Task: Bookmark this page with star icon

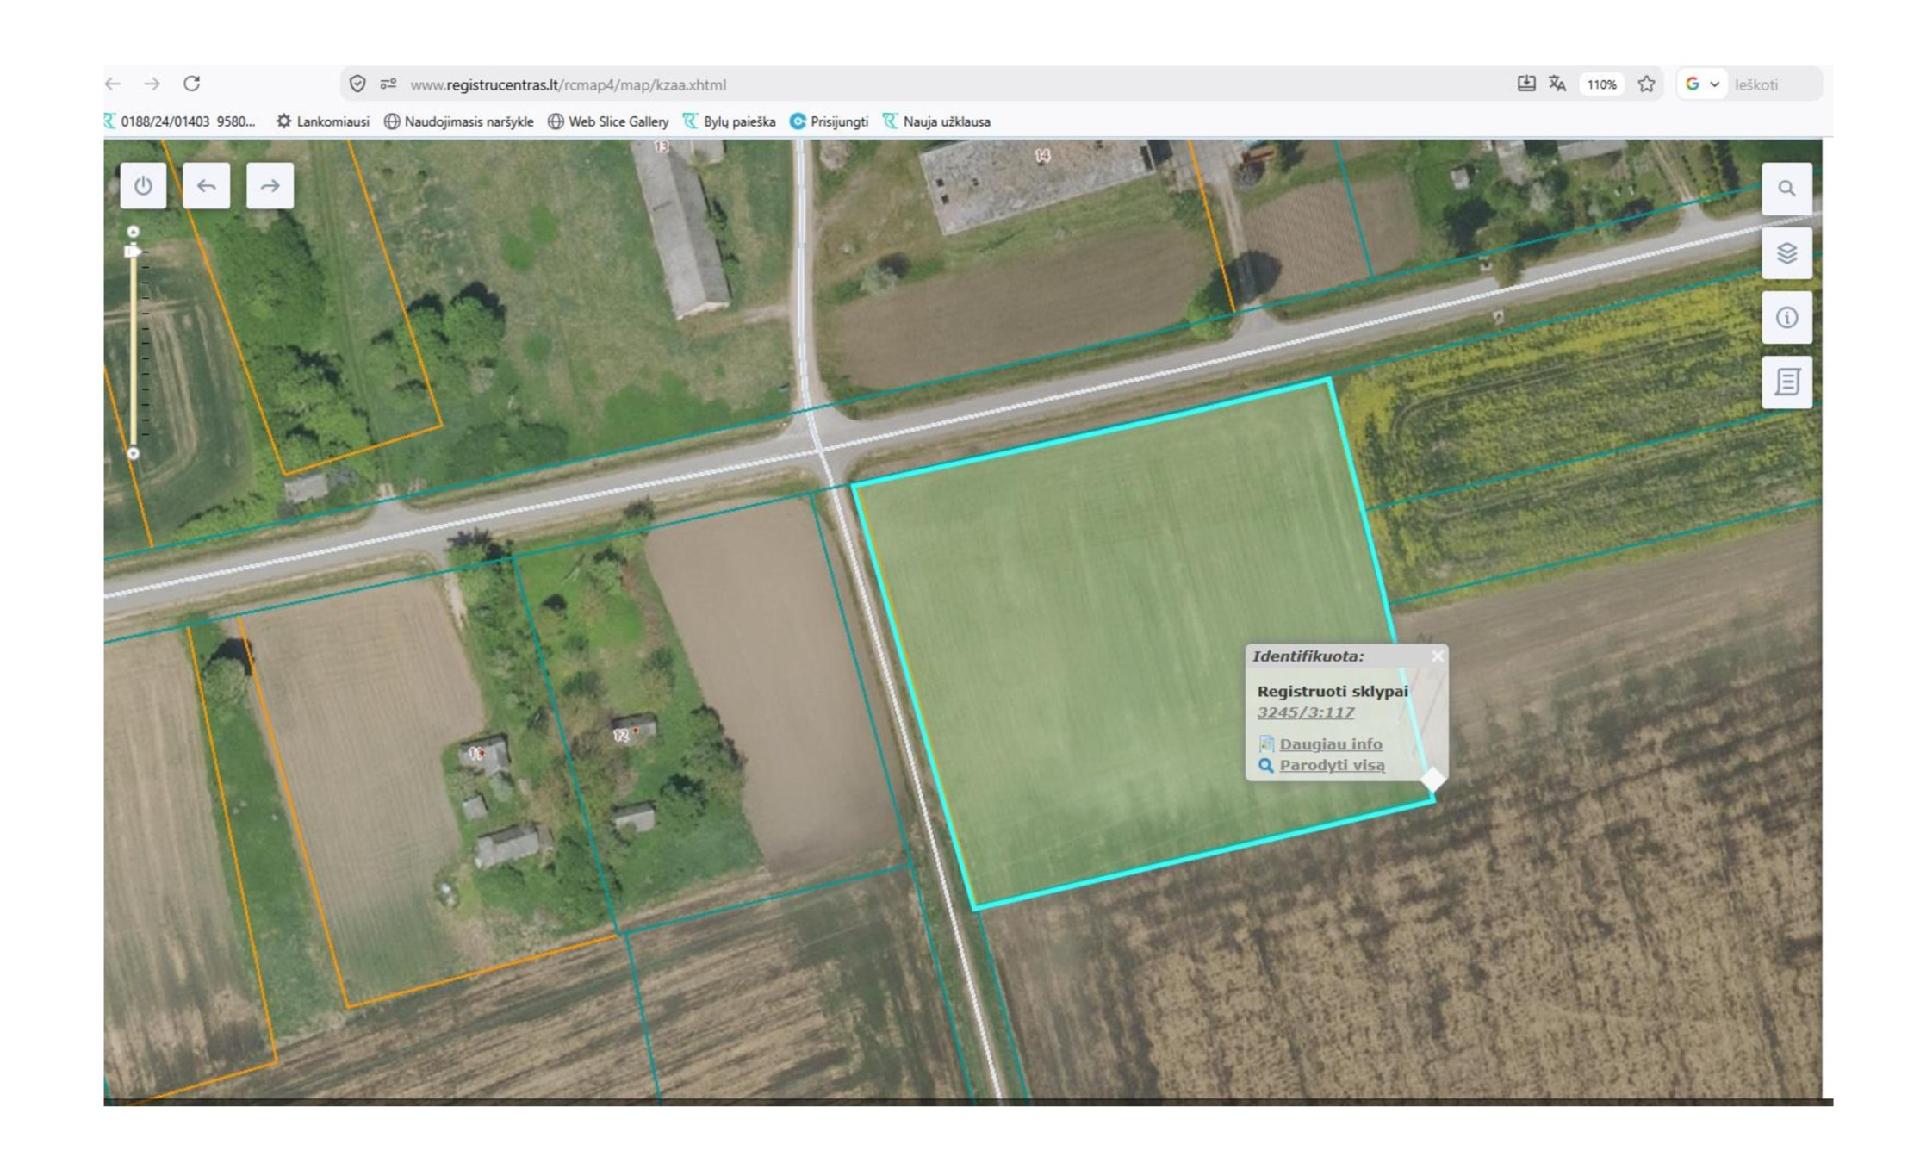Action: (x=1646, y=85)
